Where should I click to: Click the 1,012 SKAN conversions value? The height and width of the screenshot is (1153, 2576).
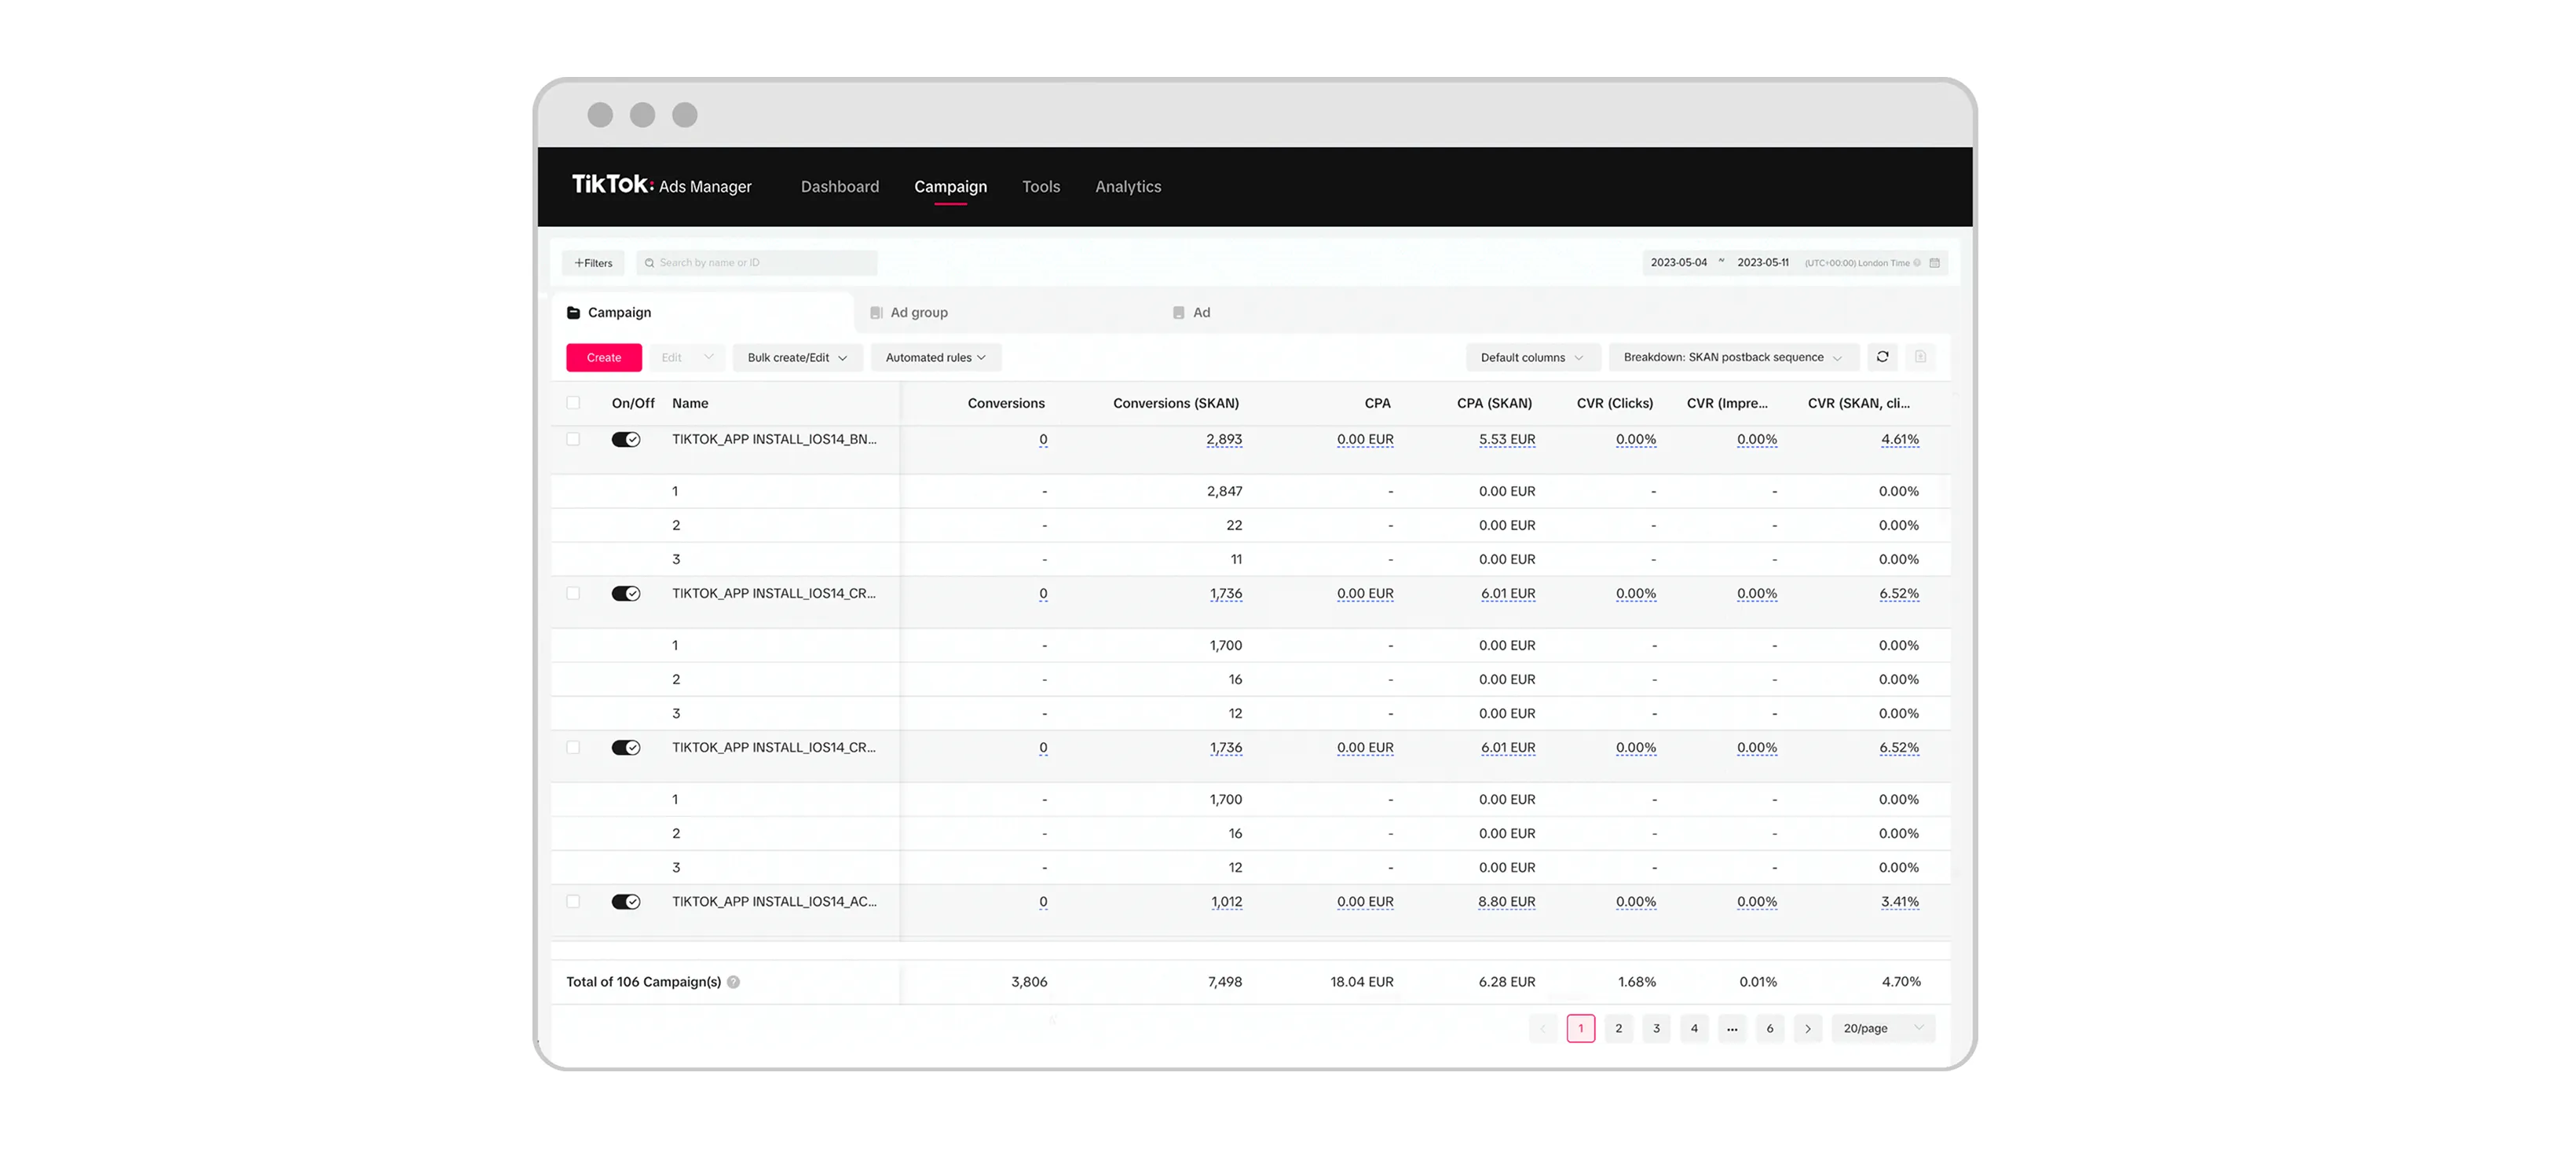pos(1227,901)
